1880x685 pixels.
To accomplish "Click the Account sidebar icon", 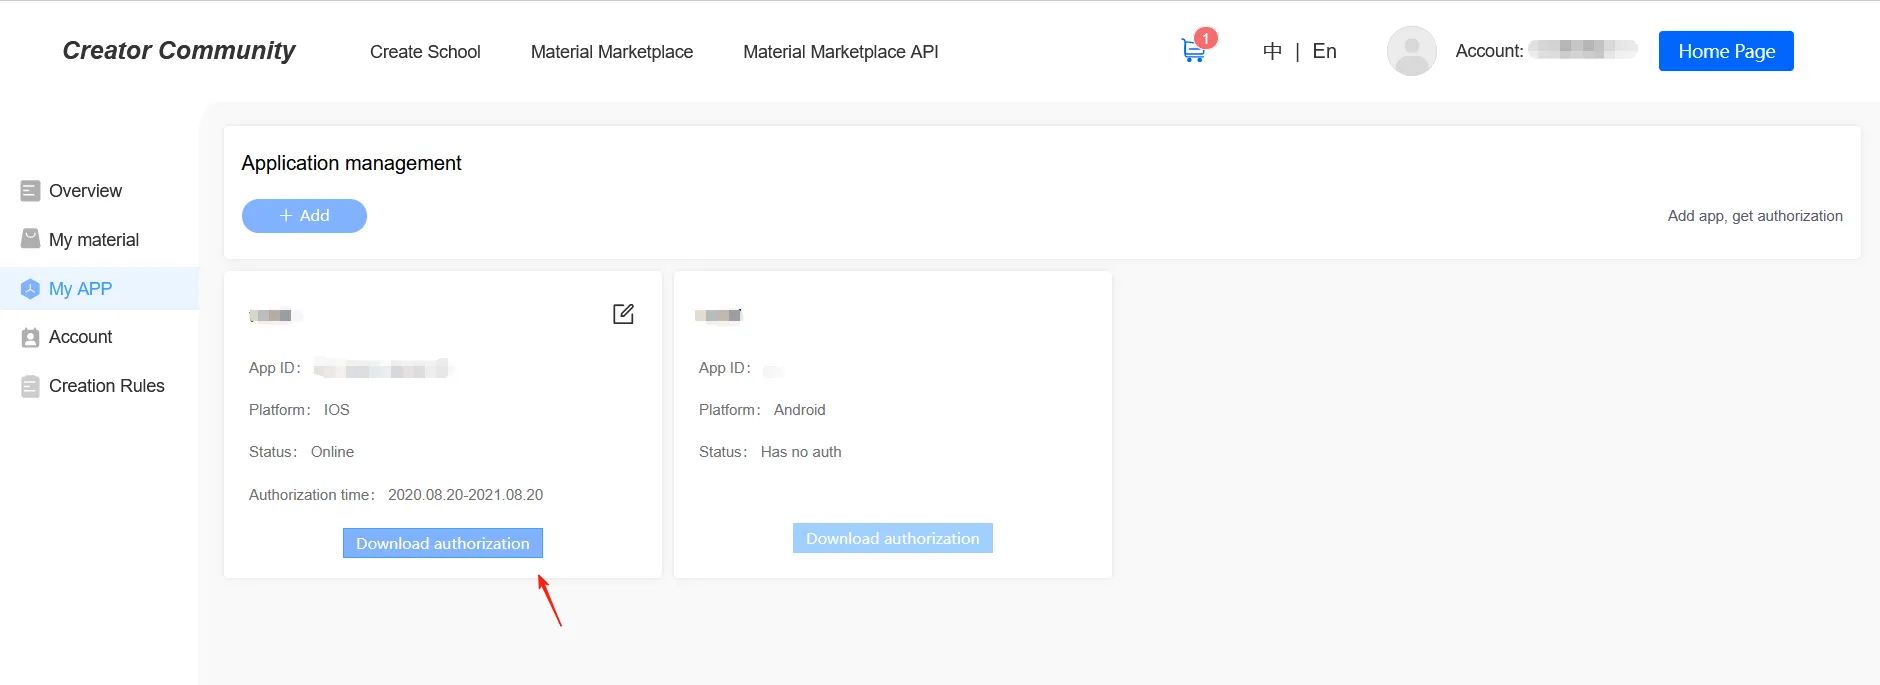I will click(x=30, y=337).
